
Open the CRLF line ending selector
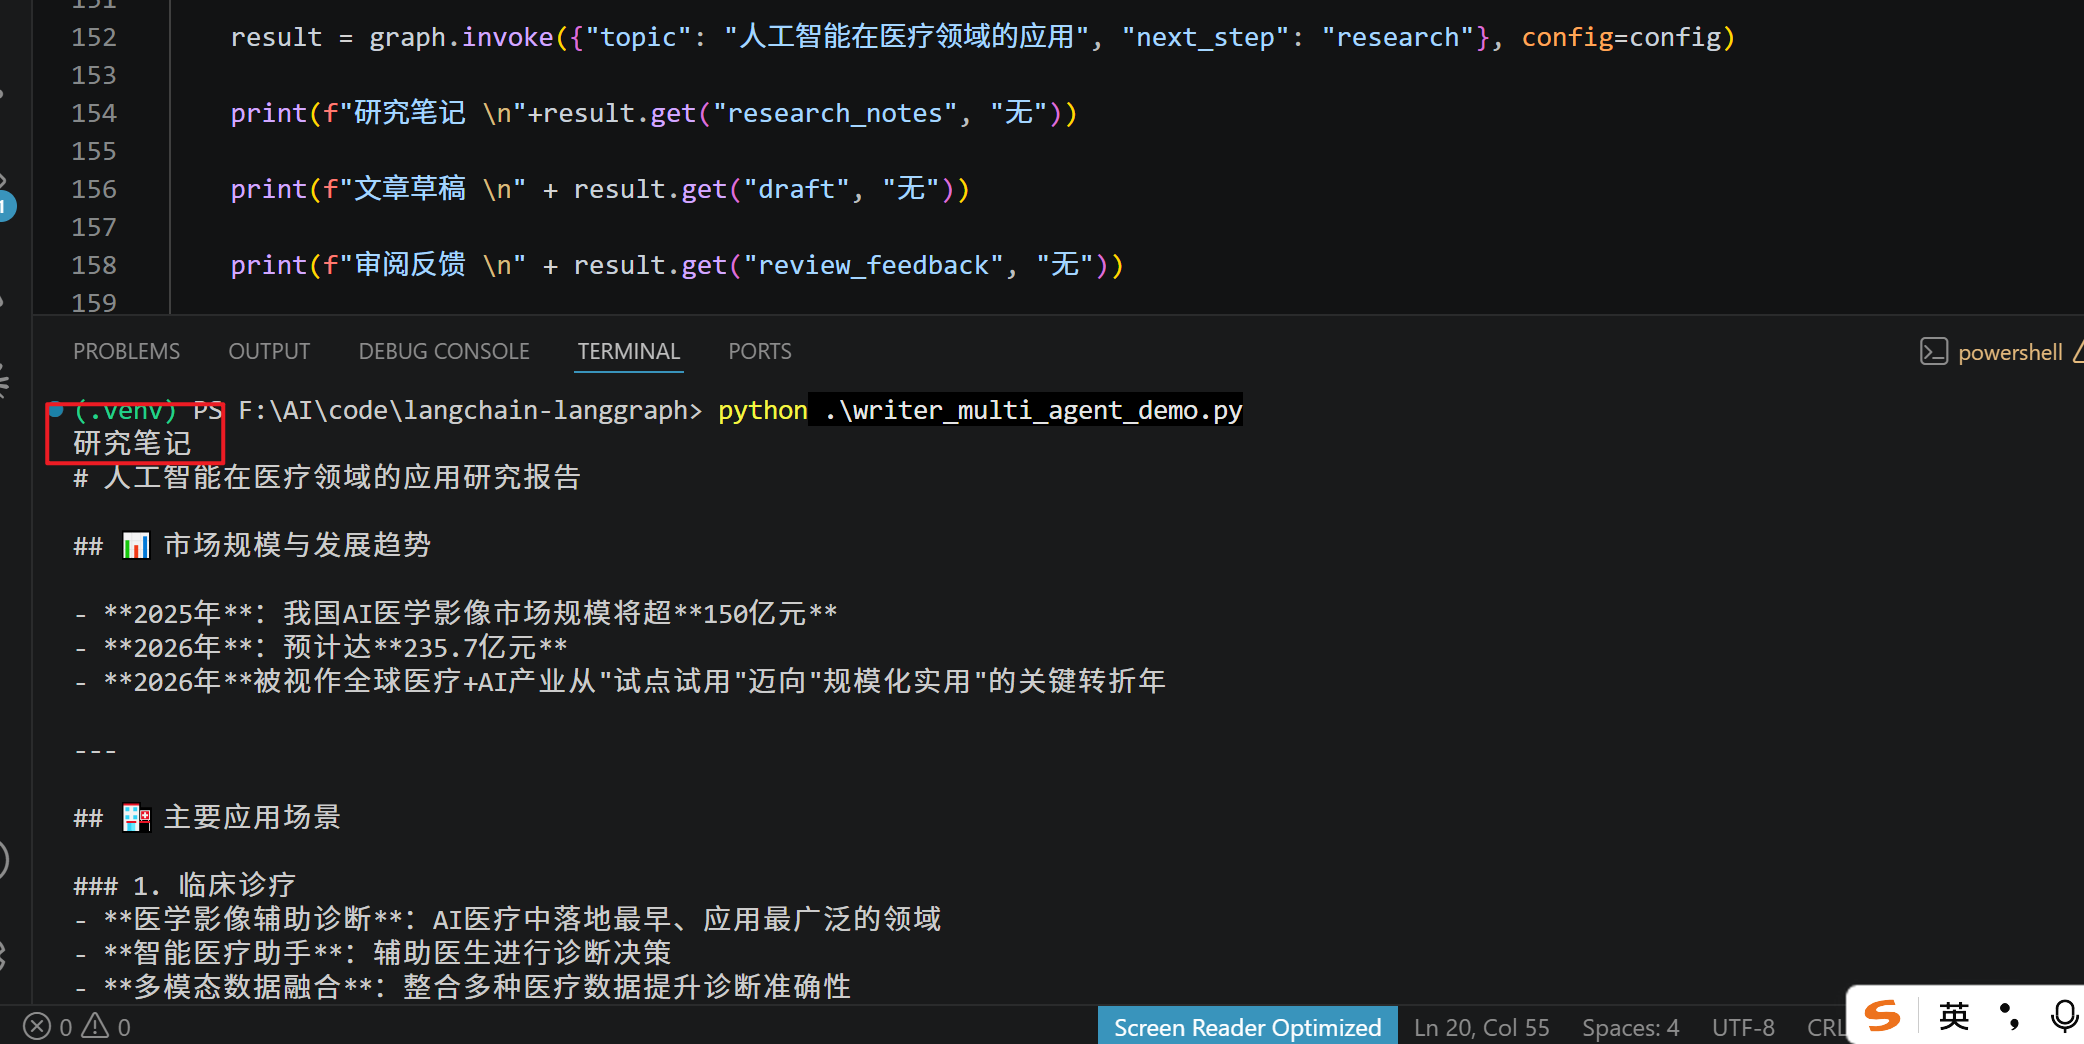coord(1825,1027)
